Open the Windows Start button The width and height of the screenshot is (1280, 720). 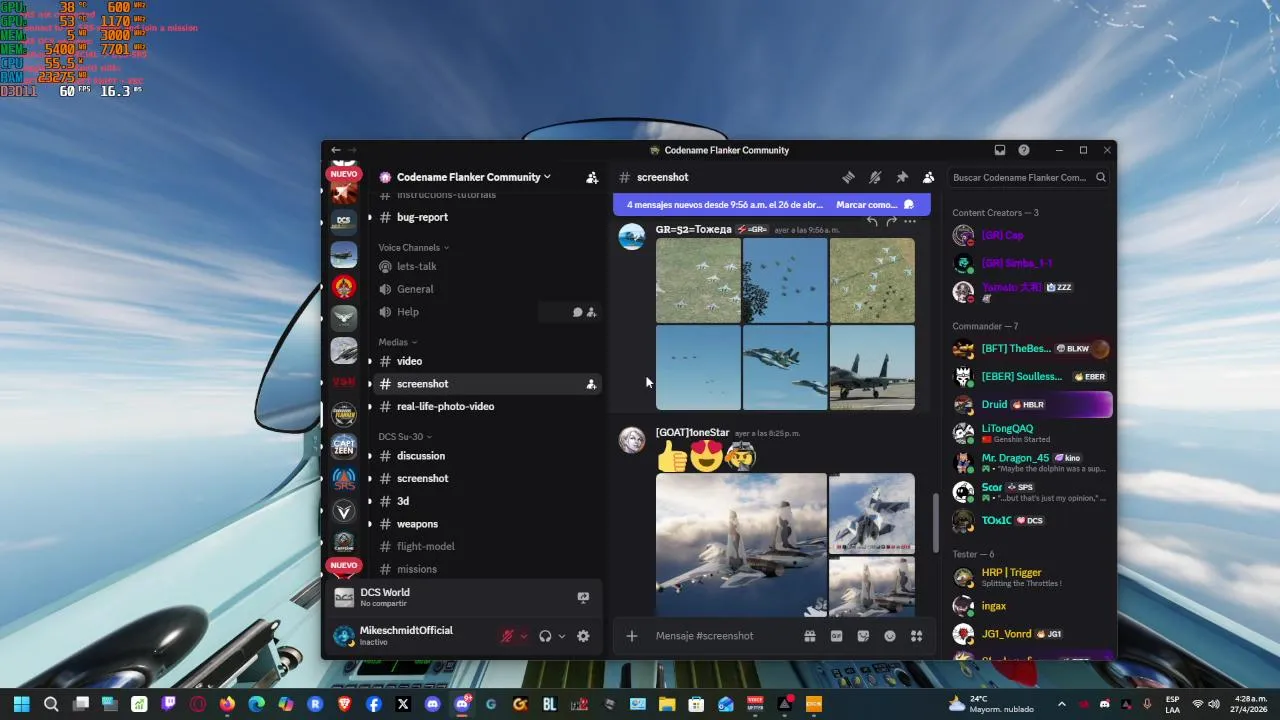click(x=21, y=704)
